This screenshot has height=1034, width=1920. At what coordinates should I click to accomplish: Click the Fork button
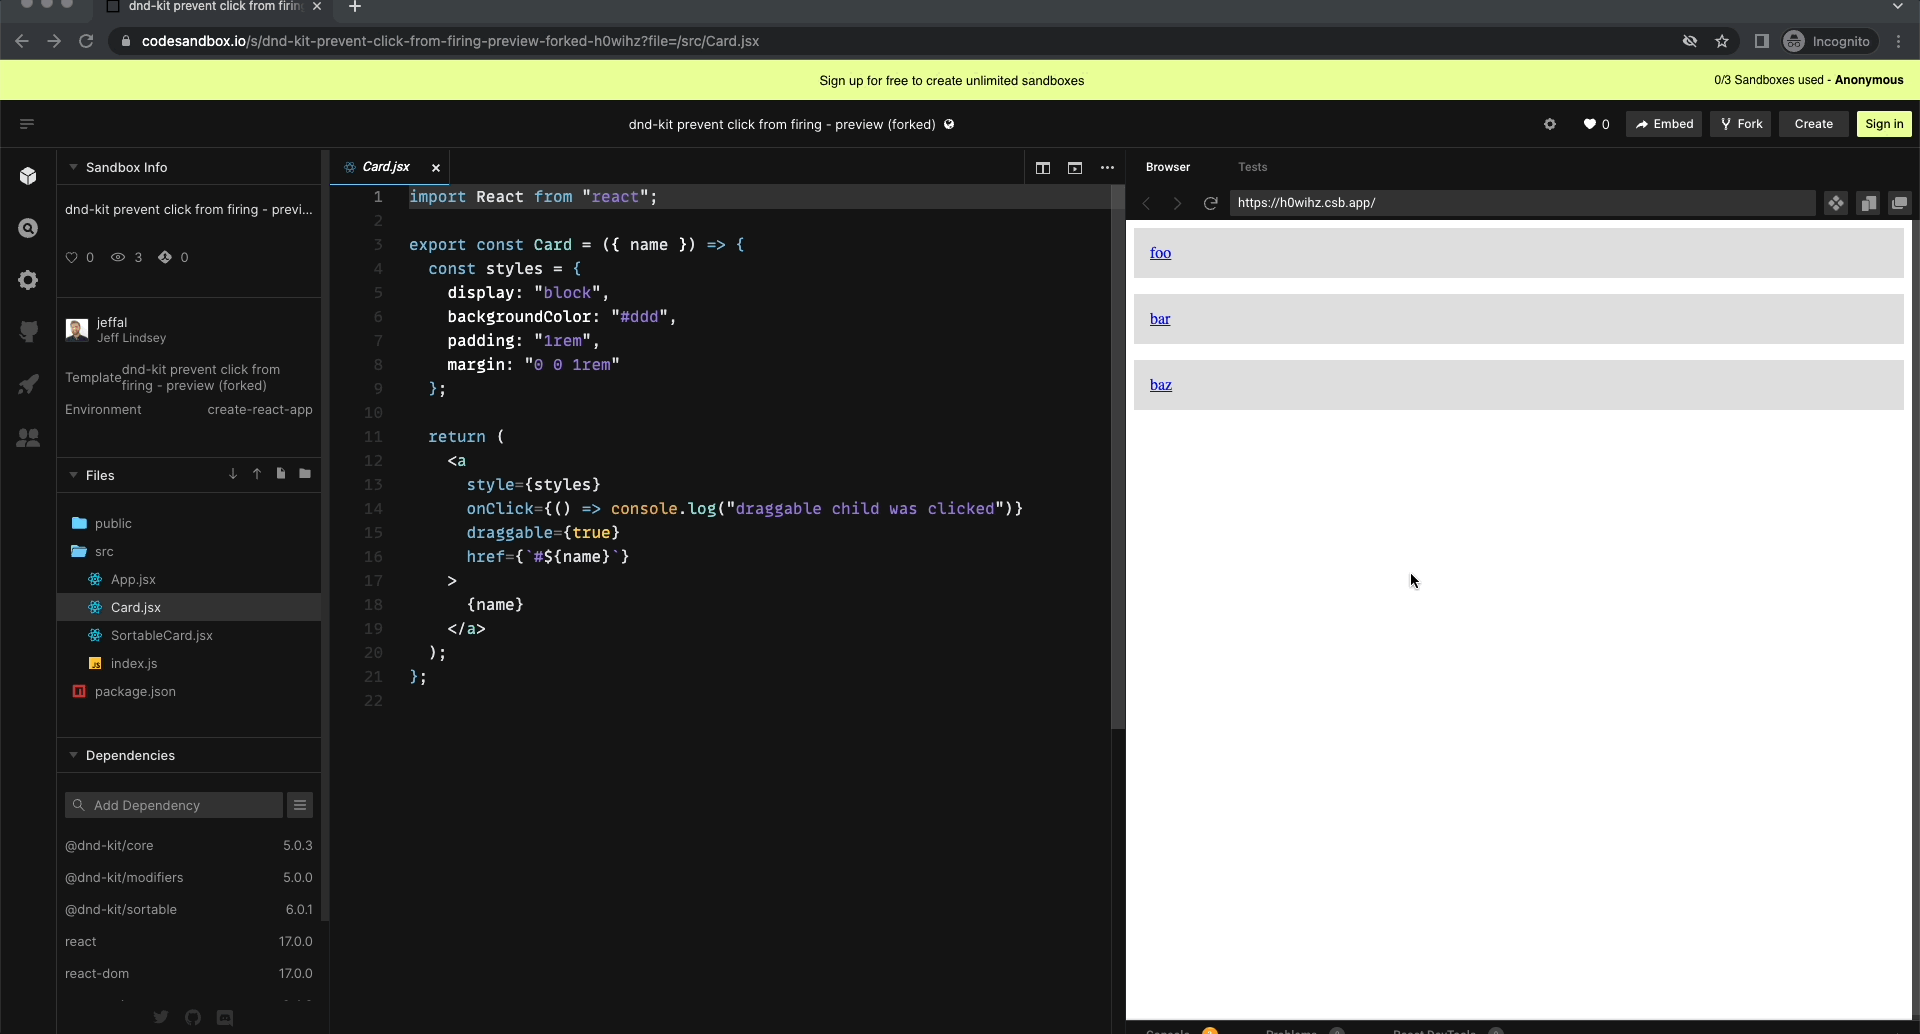pos(1740,124)
